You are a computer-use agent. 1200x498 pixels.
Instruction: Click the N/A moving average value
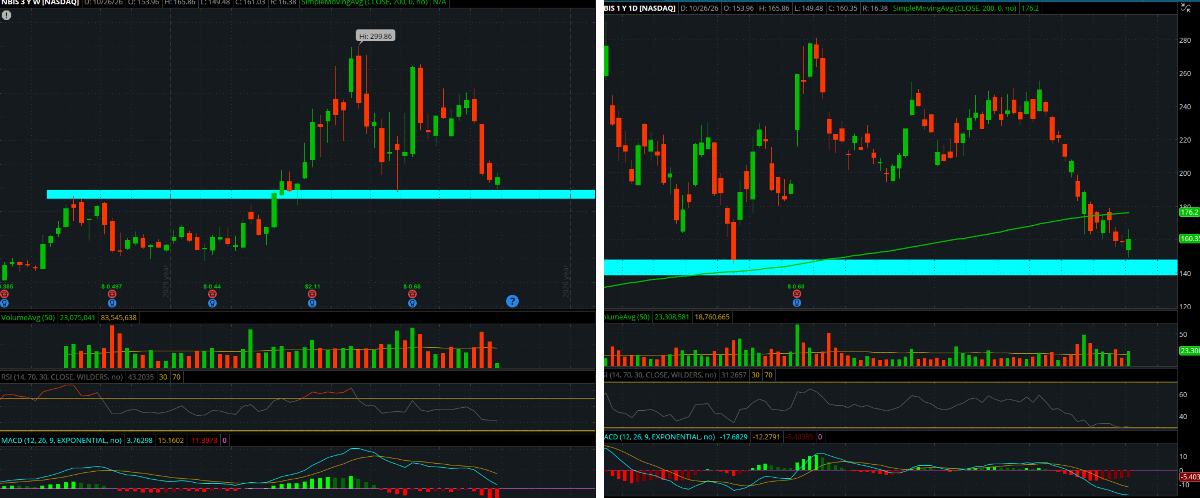tap(439, 3)
